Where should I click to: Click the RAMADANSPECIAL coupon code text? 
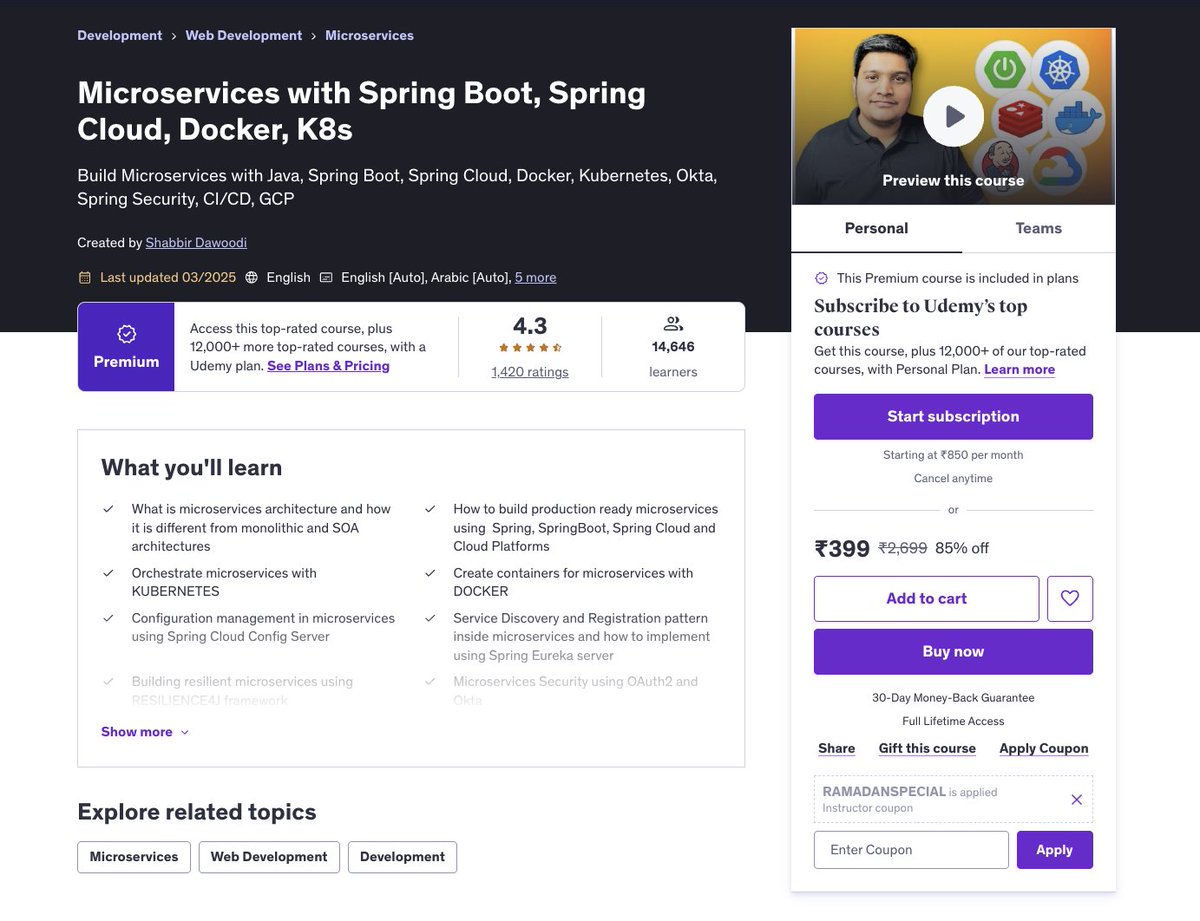click(x=884, y=791)
